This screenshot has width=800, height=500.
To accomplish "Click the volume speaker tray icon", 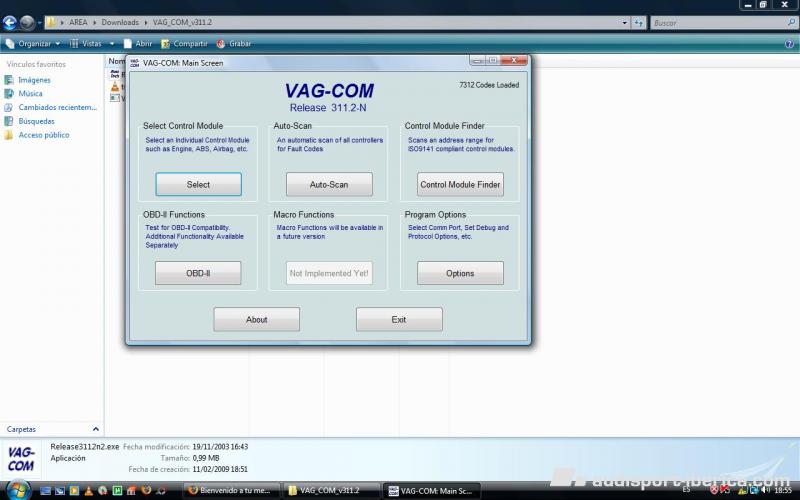I will click(765, 490).
